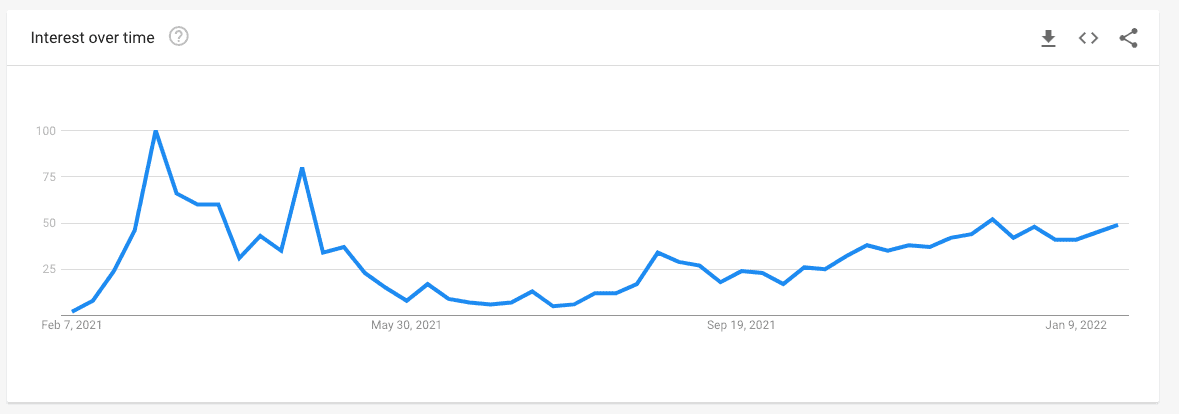The image size is (1179, 414).
Task: Click the 75 y-axis label
Action: click(50, 177)
